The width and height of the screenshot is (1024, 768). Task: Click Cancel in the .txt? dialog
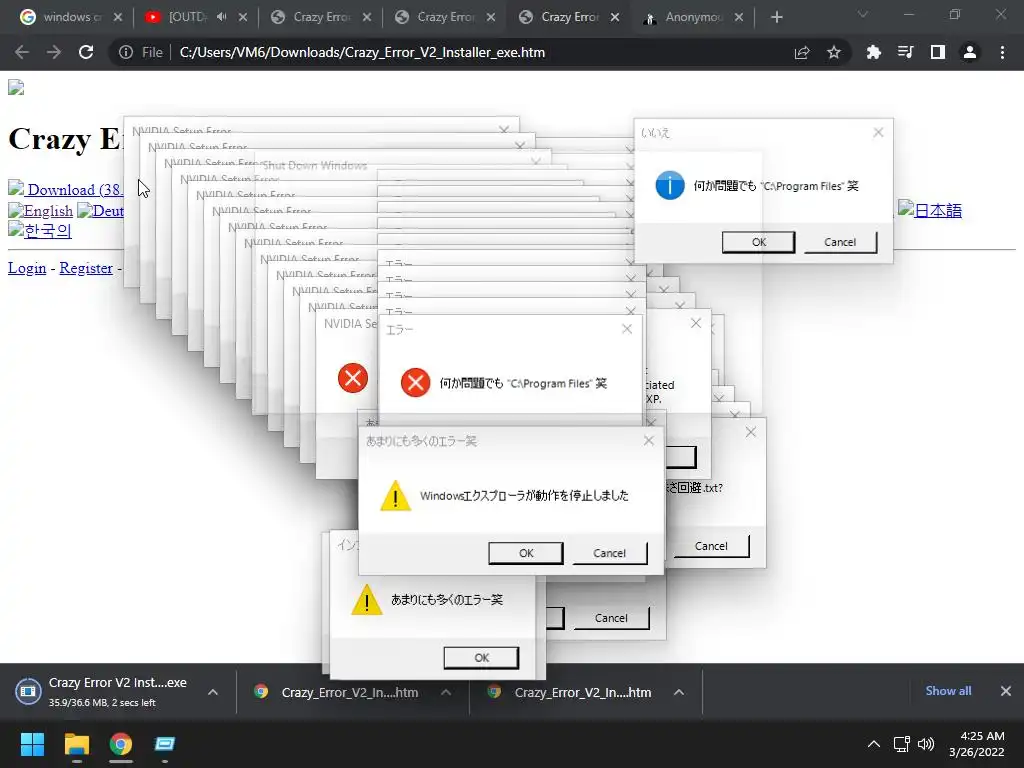pyautogui.click(x=711, y=546)
